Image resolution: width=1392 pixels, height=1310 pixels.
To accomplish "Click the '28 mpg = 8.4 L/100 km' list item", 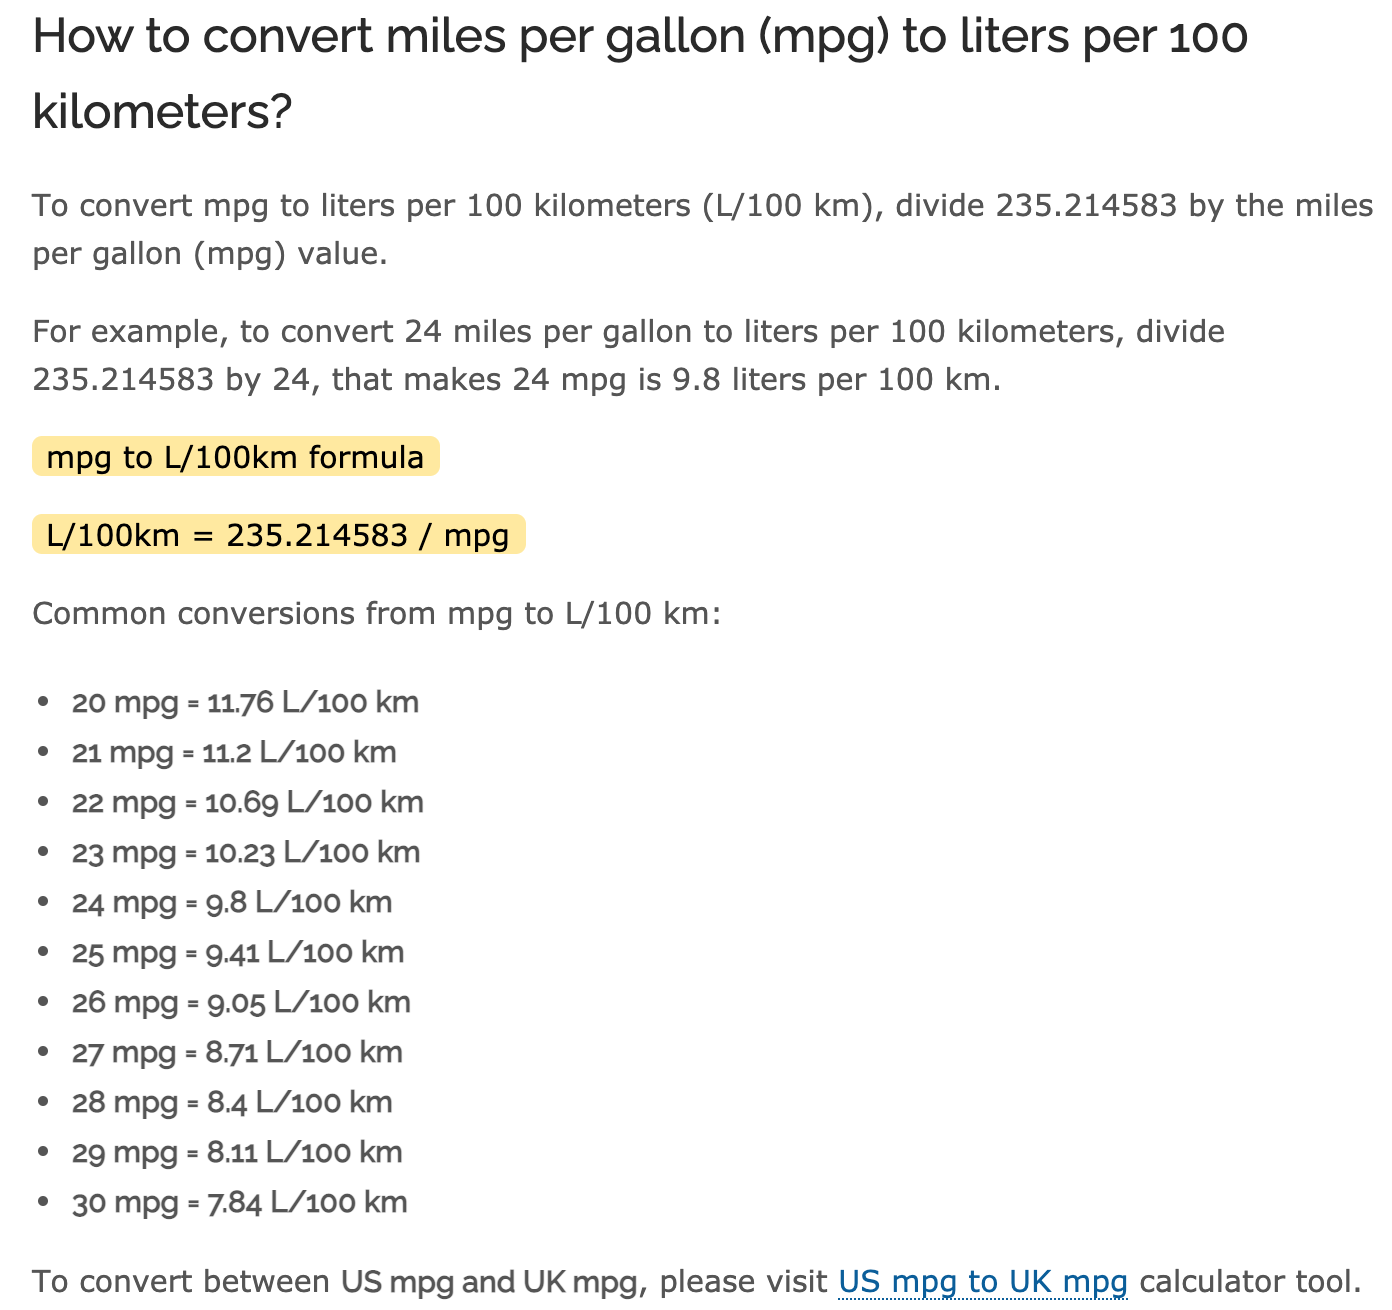I will click(x=231, y=1102).
